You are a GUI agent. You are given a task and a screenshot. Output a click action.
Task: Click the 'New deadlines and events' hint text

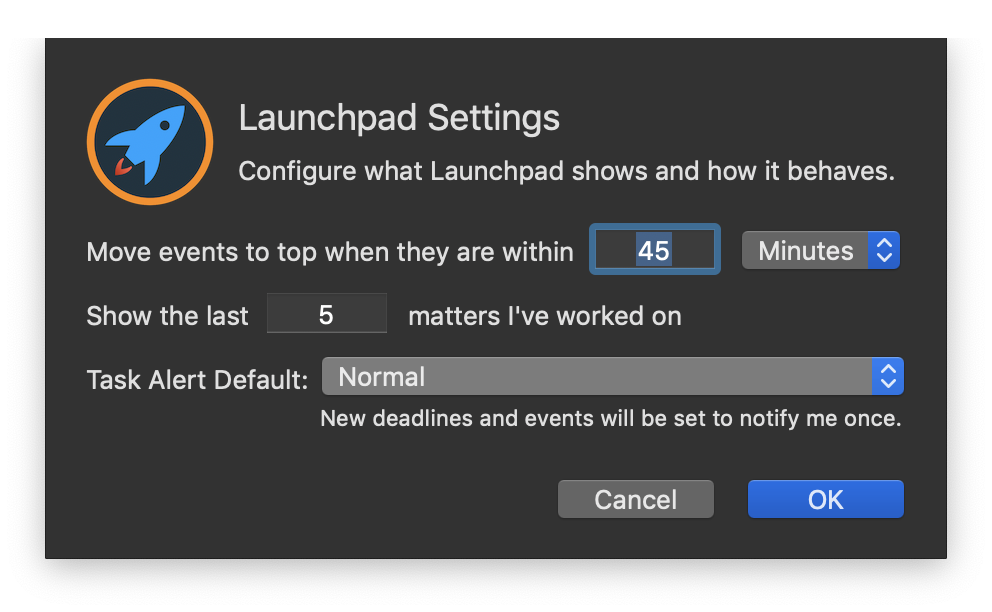[611, 418]
